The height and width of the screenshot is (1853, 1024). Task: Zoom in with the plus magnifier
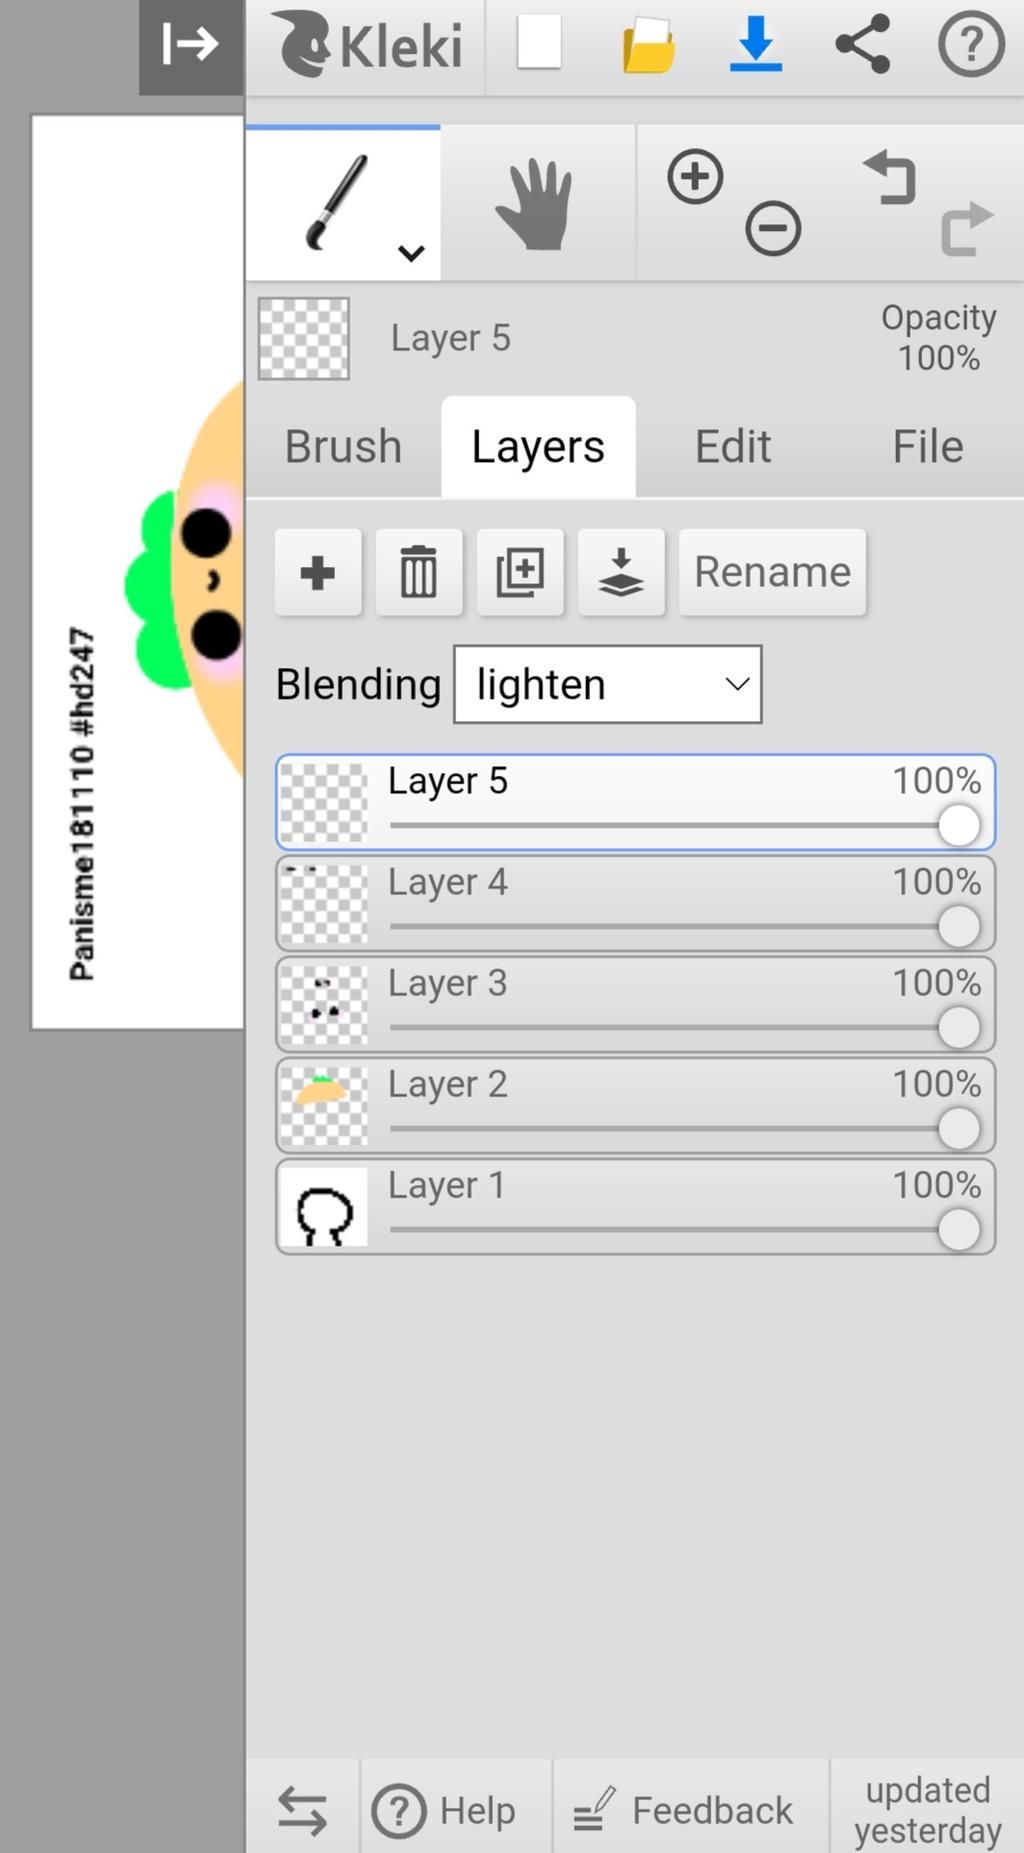coord(695,177)
